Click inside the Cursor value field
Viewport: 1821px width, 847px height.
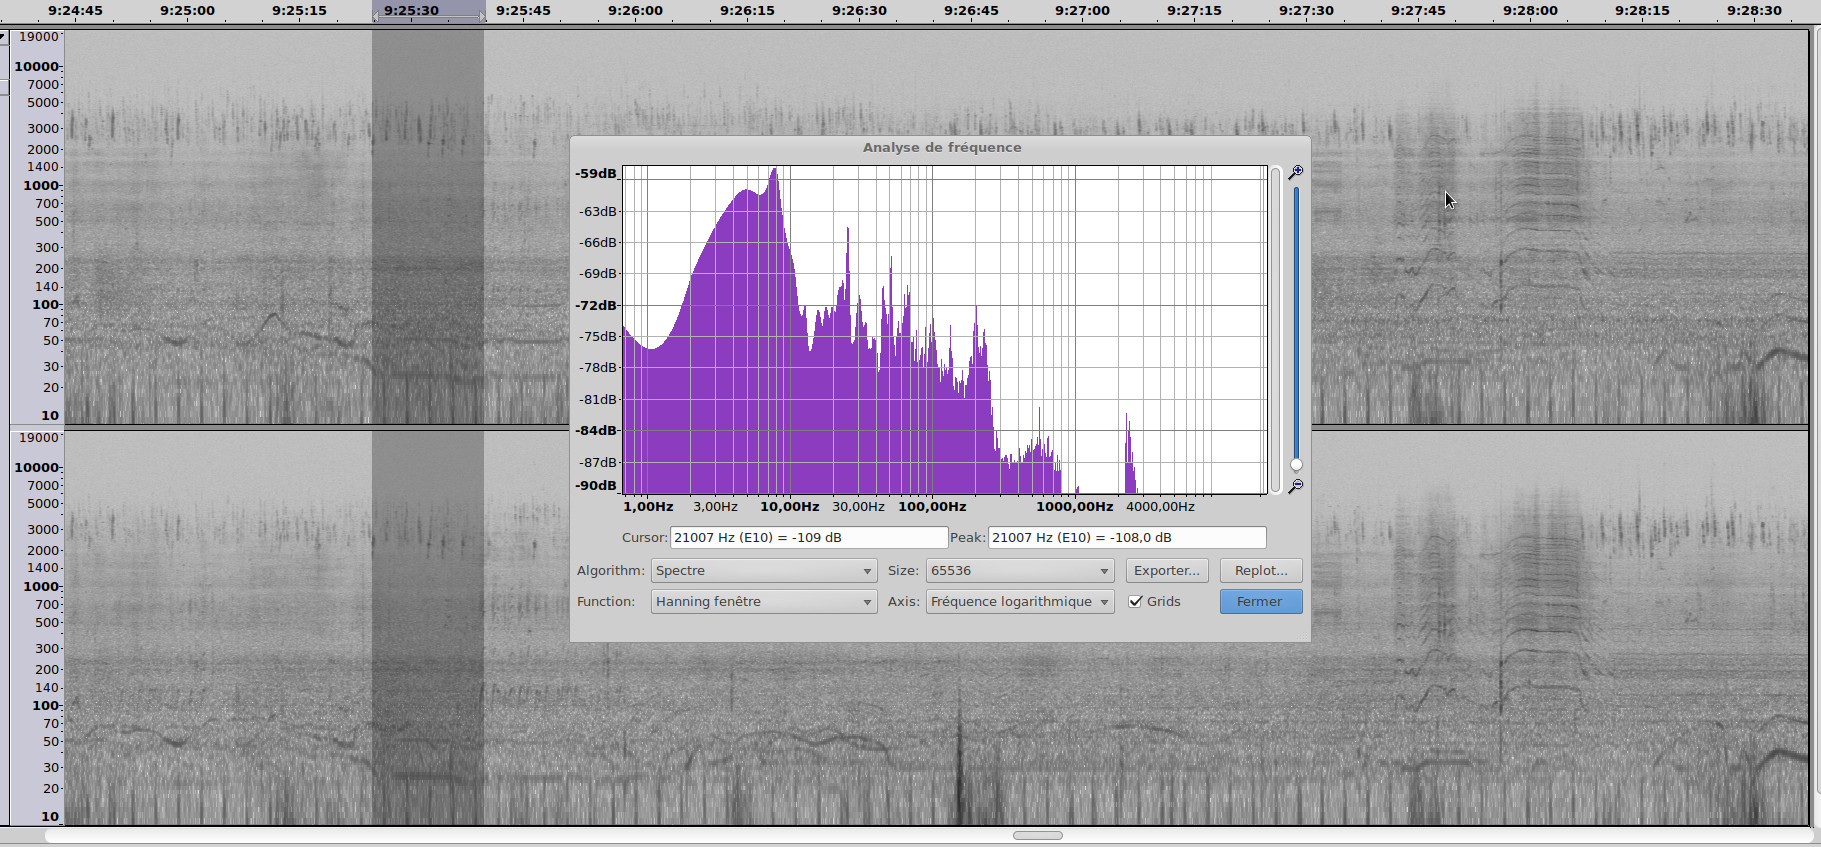808,538
